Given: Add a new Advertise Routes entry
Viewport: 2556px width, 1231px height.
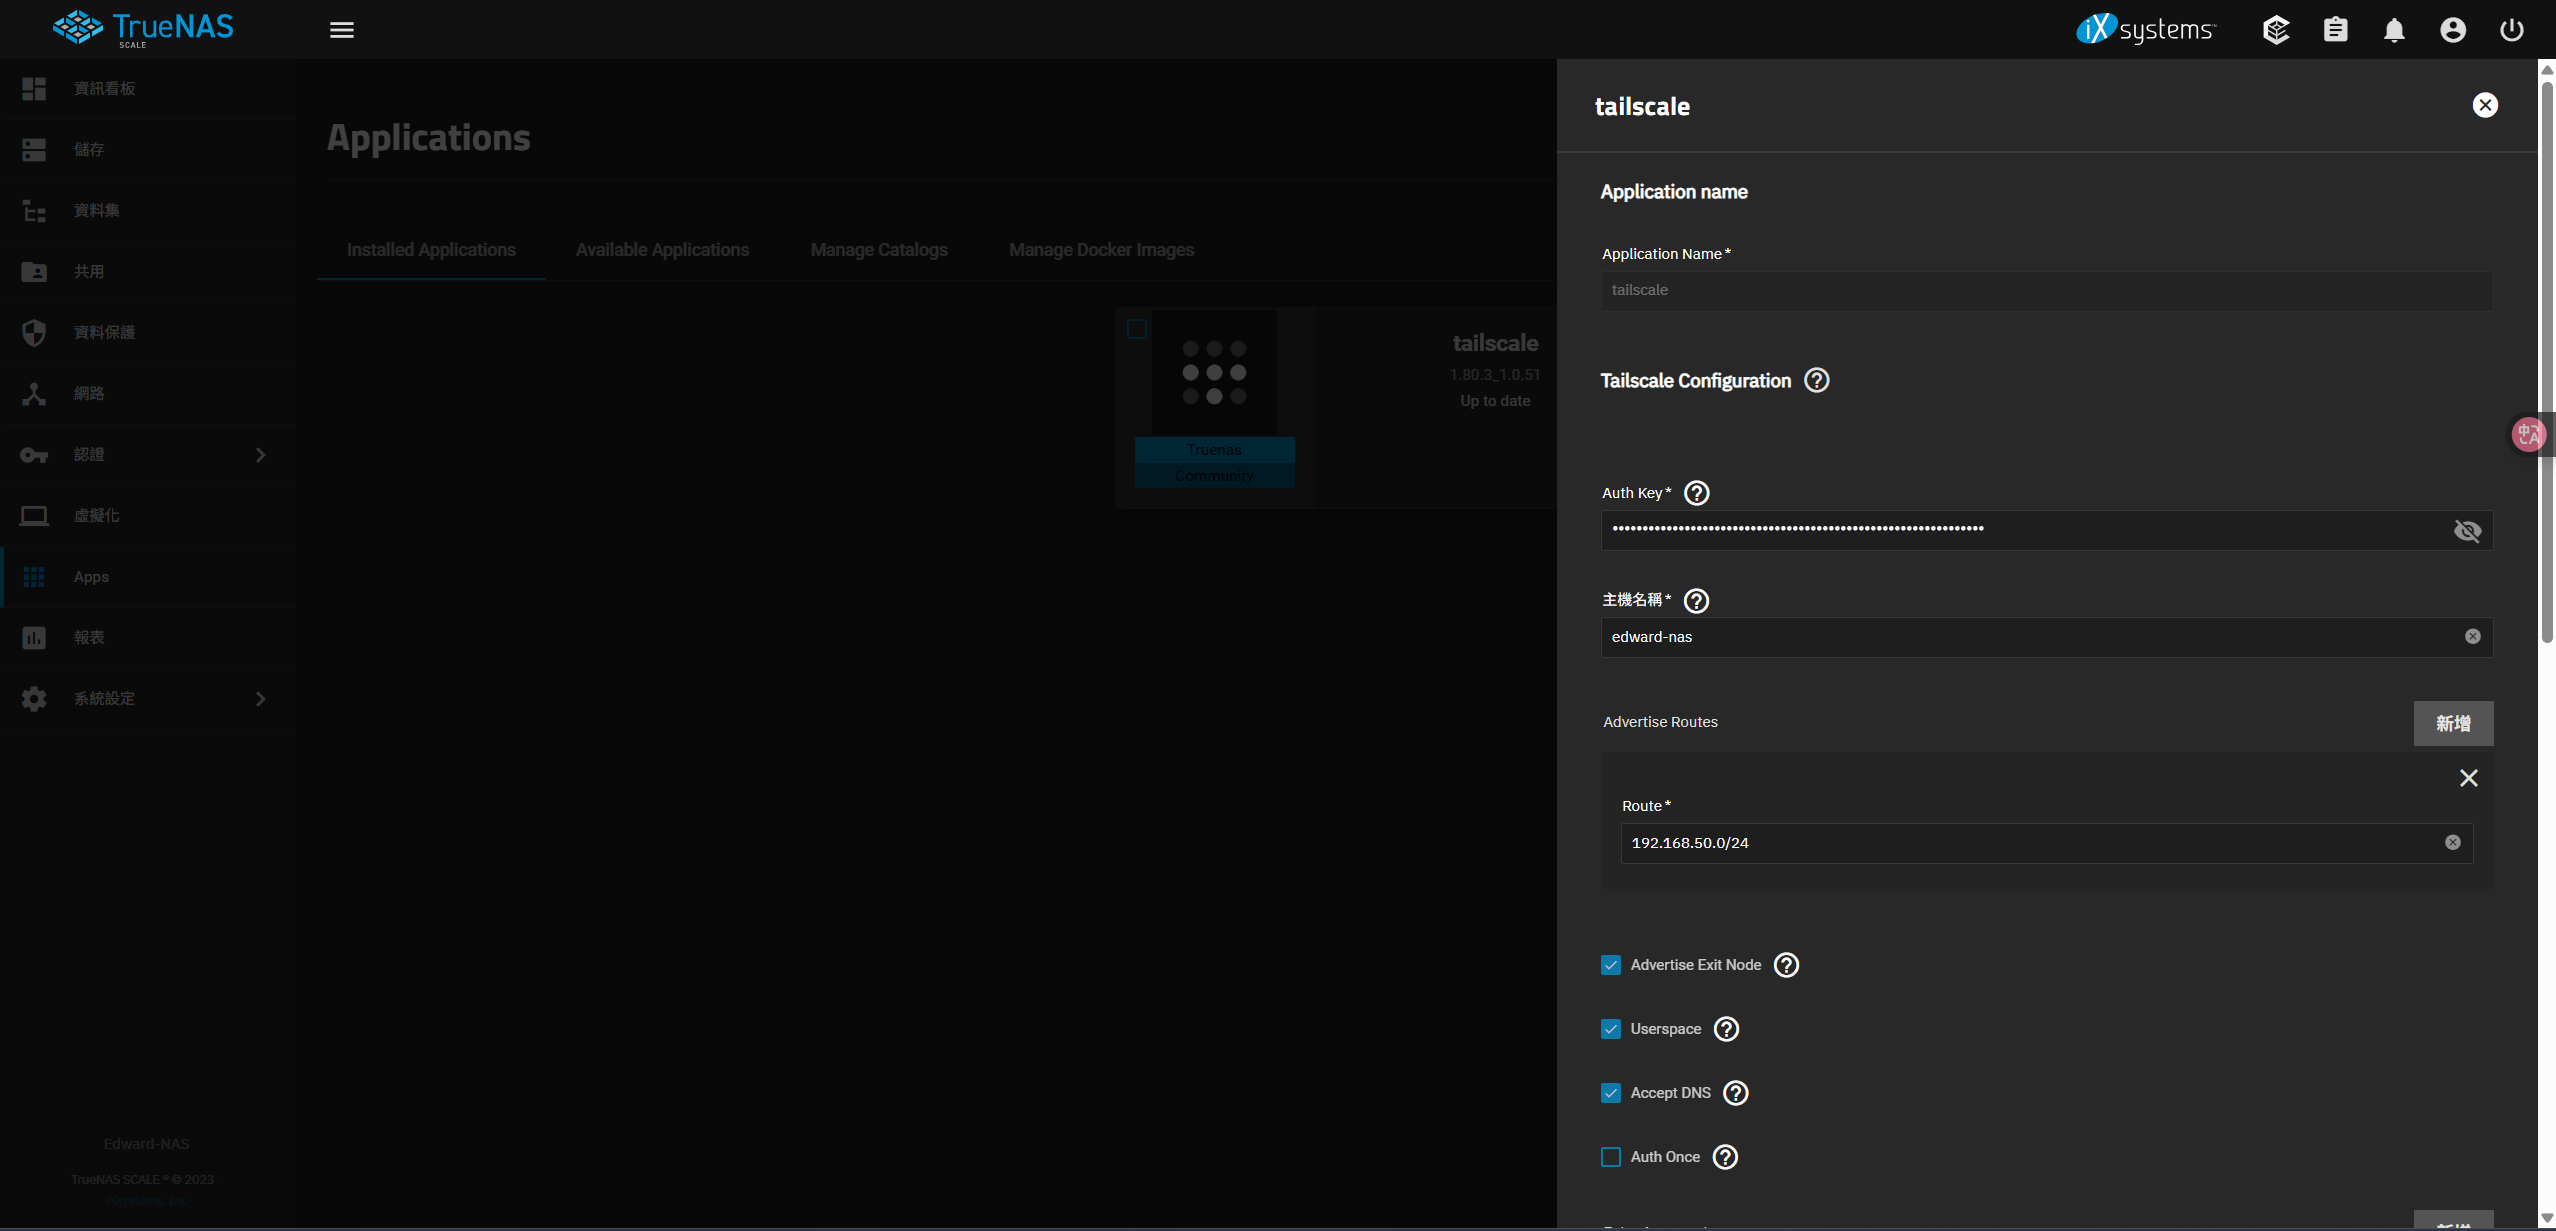Looking at the screenshot, I should pyautogui.click(x=2452, y=723).
